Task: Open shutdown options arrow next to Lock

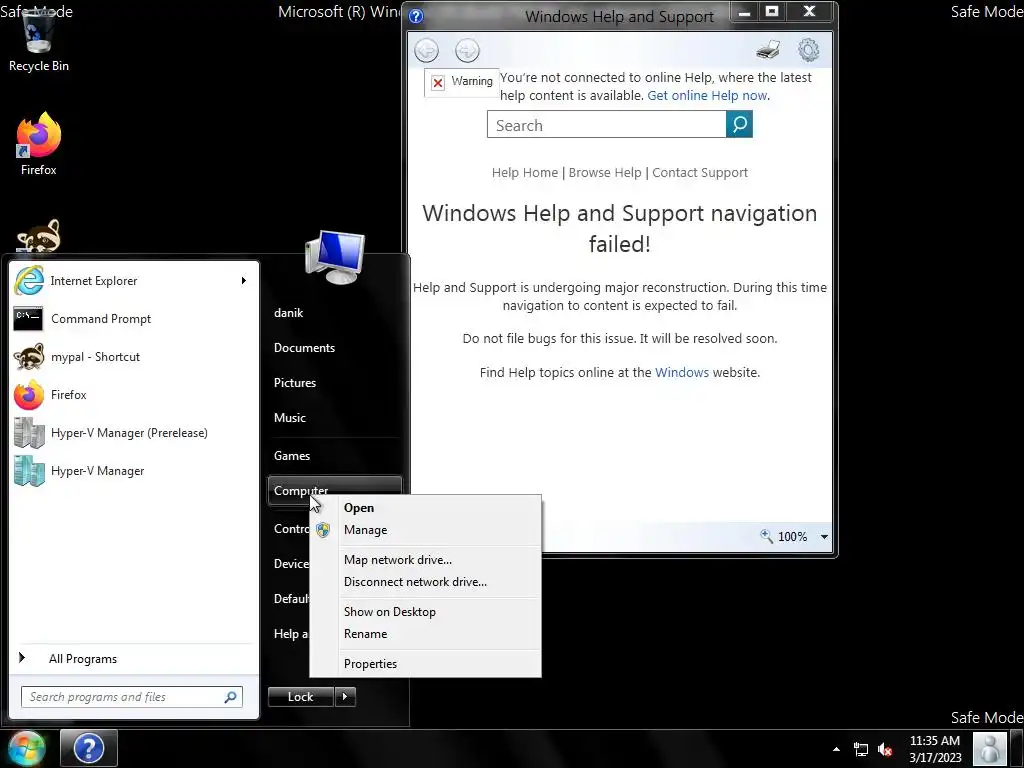Action: click(345, 697)
